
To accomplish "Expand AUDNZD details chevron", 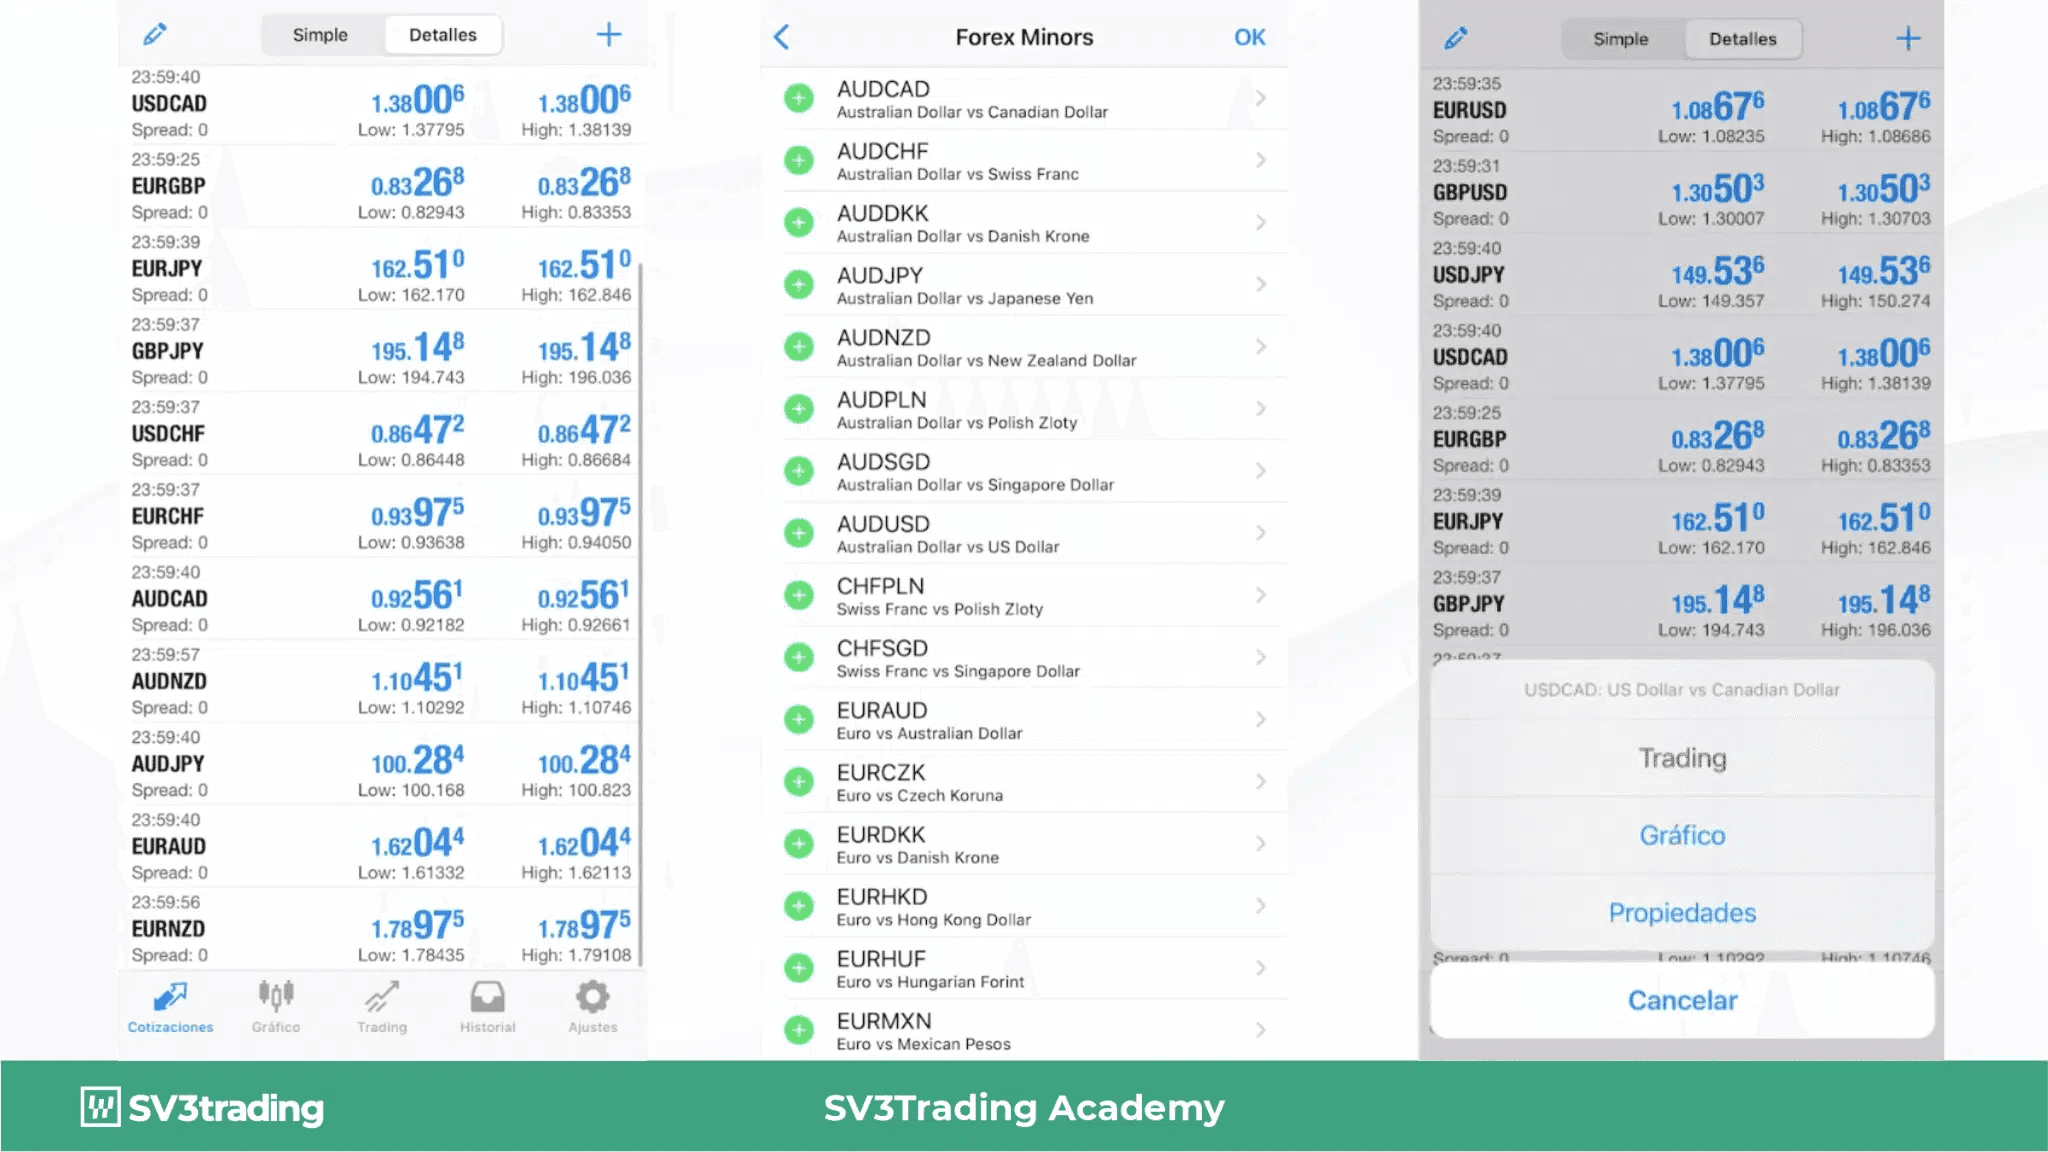I will click(x=1260, y=347).
